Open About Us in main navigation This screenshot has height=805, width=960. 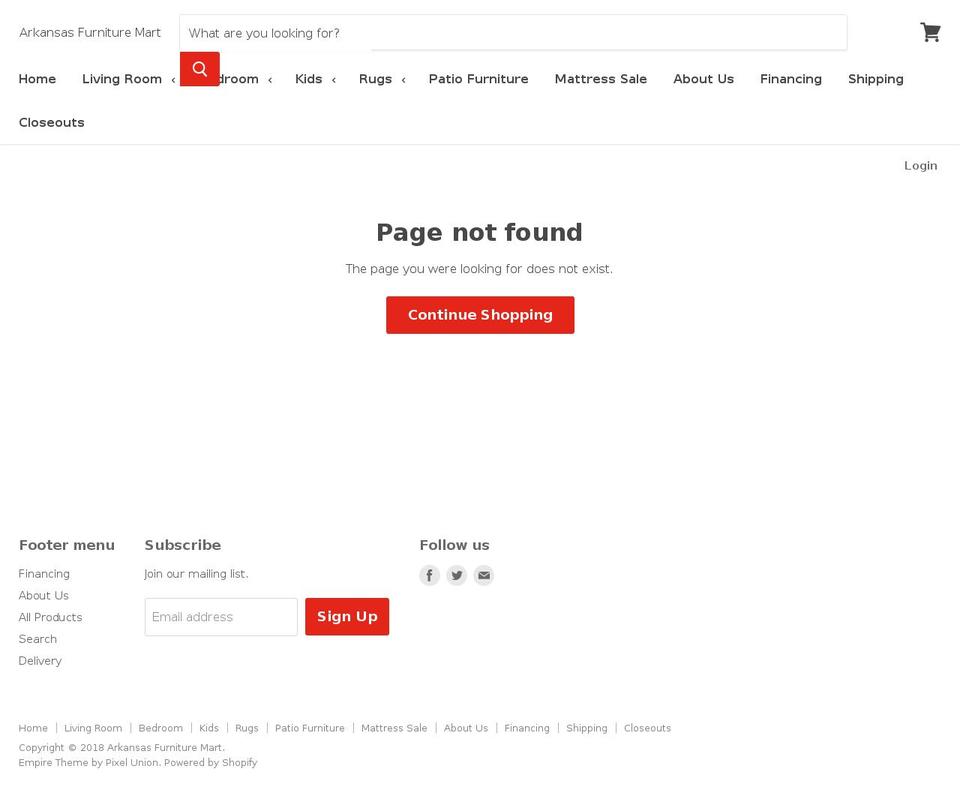pyautogui.click(x=703, y=79)
